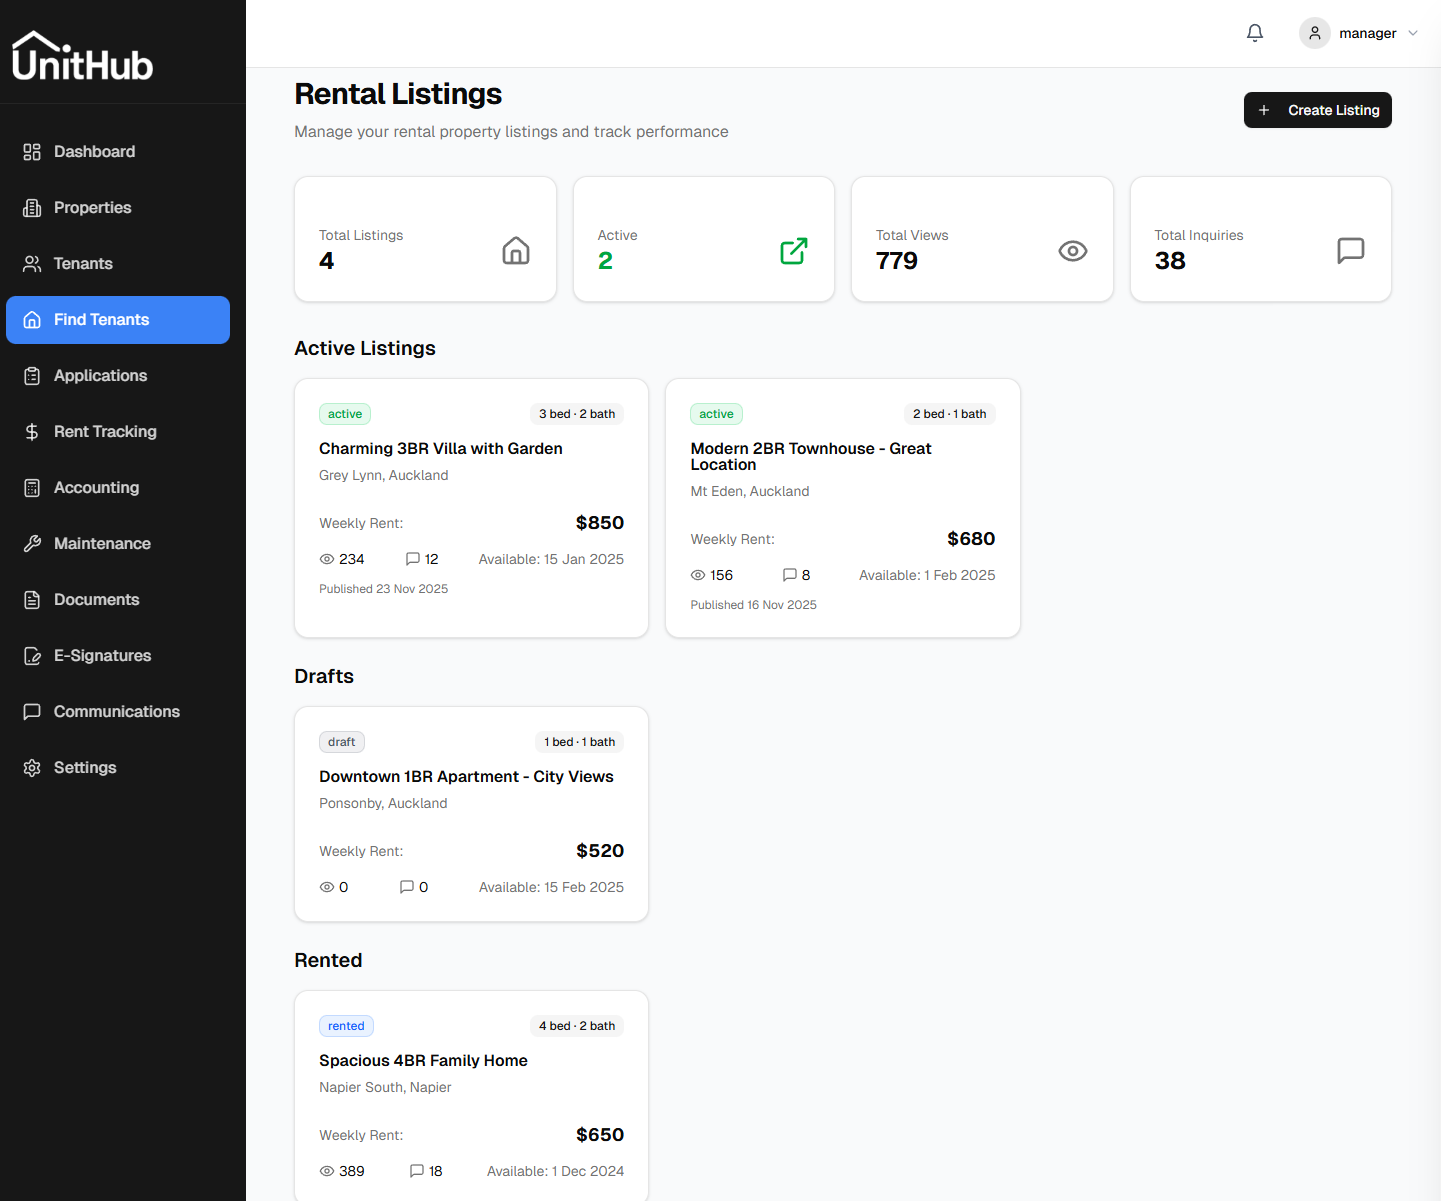Click the eye icon showing 234 views
The image size is (1441, 1201).
(326, 559)
